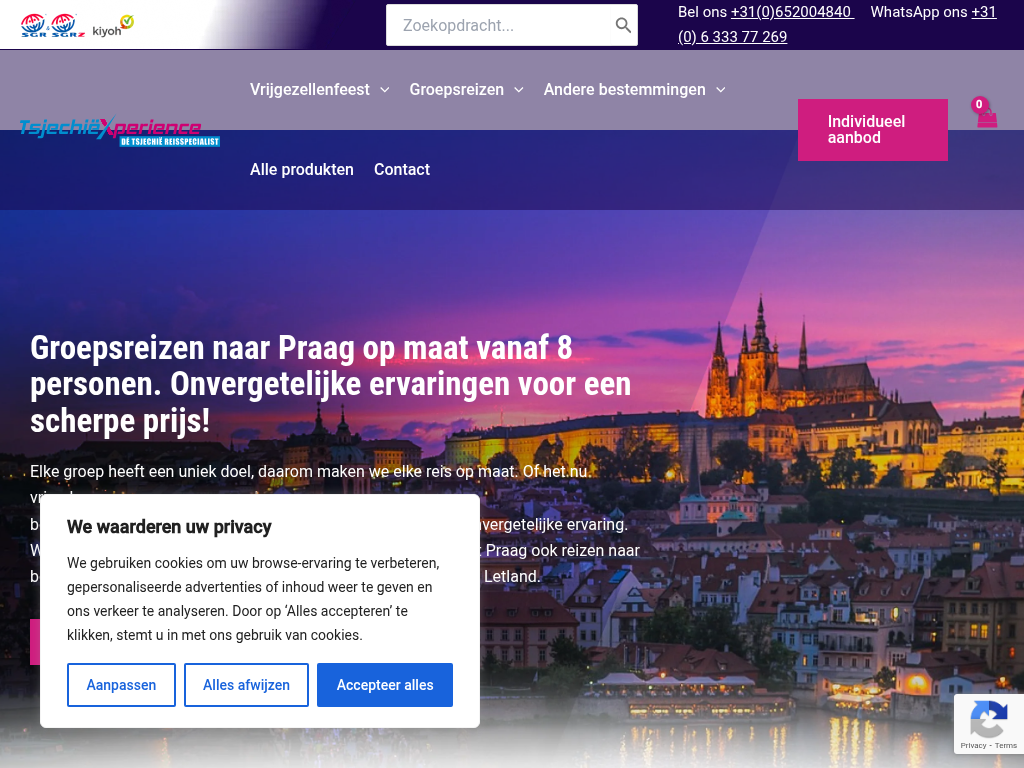Click the SGR certification logo
Screen dimensions: 1024x768
click(34, 25)
